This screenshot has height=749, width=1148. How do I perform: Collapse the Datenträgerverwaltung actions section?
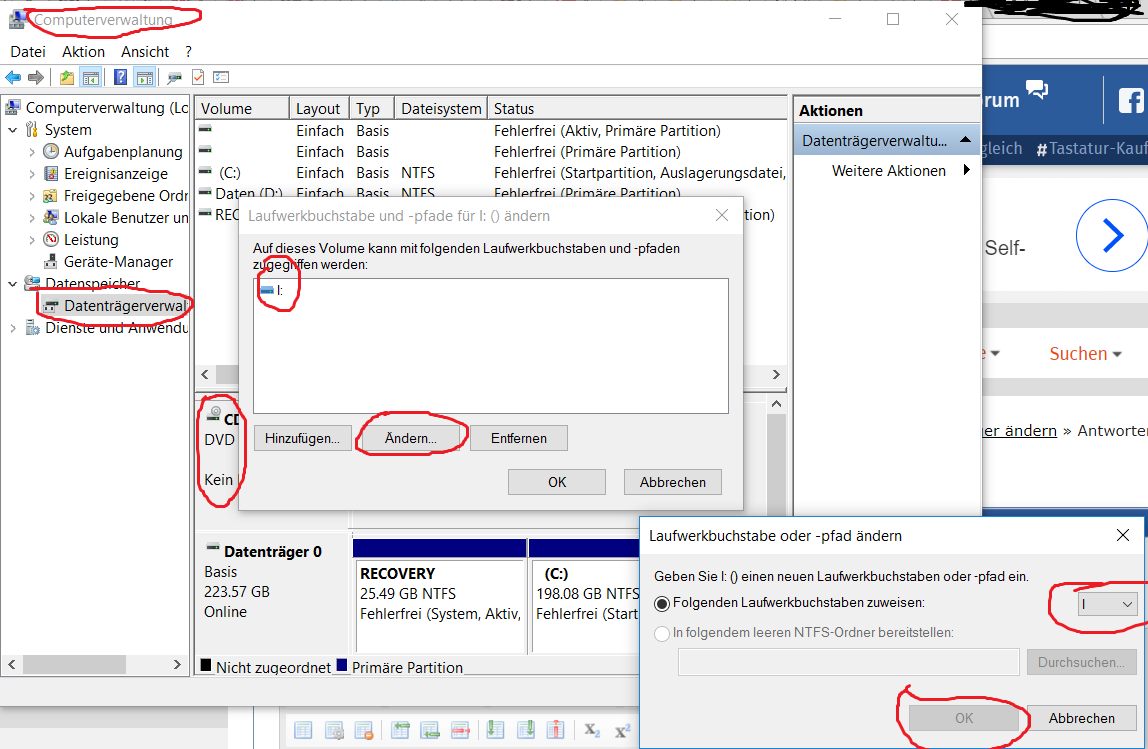pos(965,139)
